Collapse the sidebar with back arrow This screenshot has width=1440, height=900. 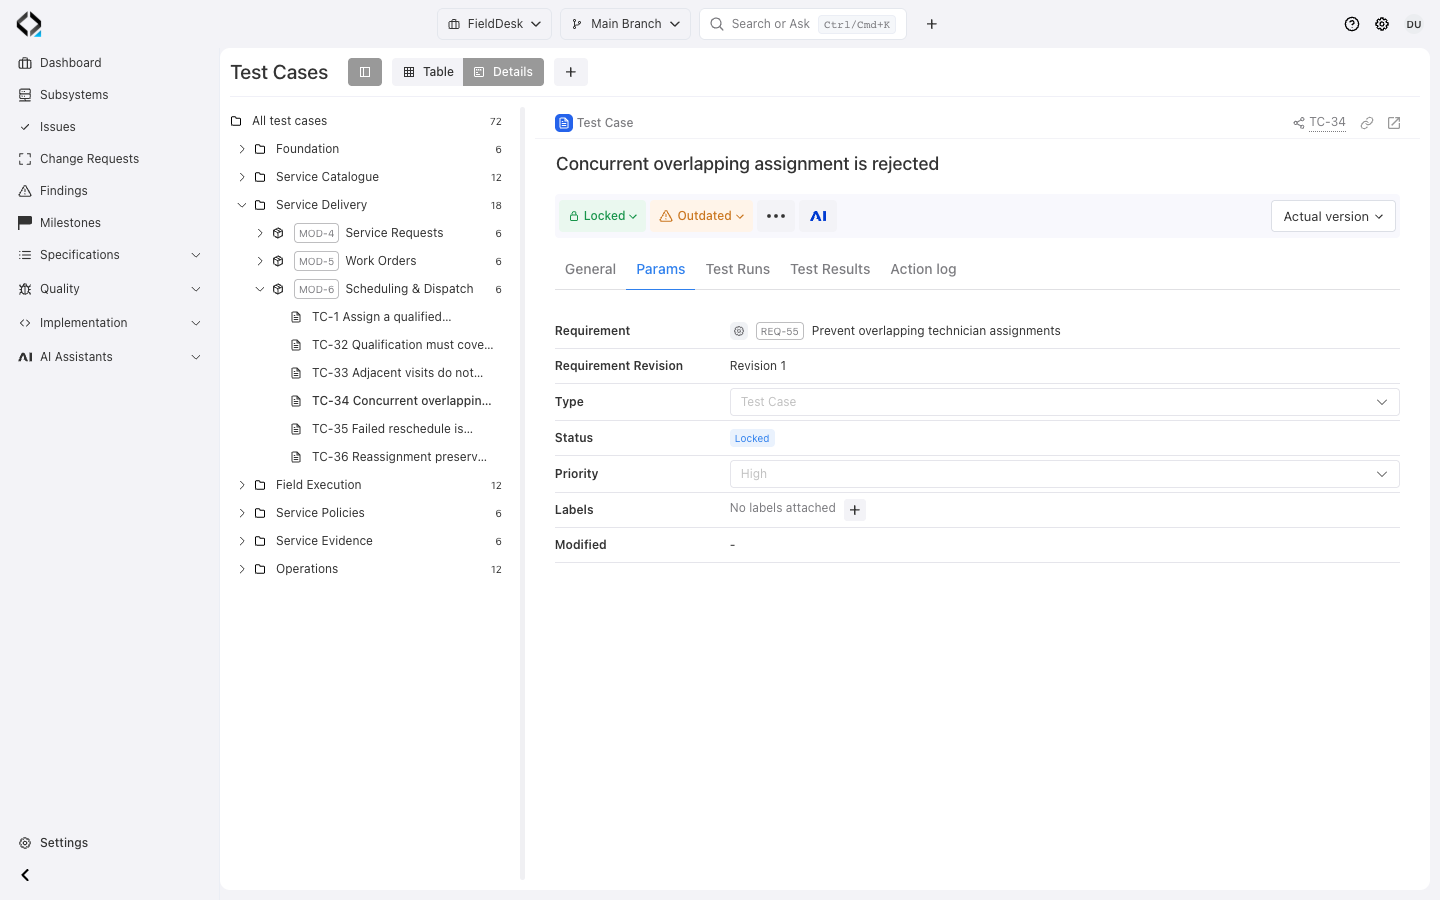[25, 875]
